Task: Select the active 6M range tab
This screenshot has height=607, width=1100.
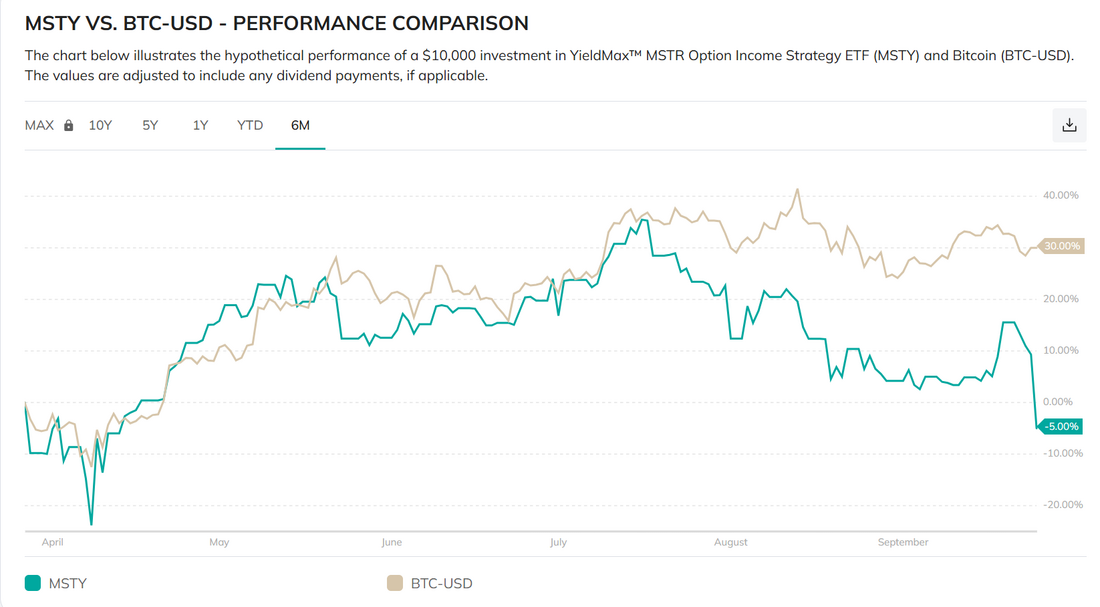Action: click(300, 125)
